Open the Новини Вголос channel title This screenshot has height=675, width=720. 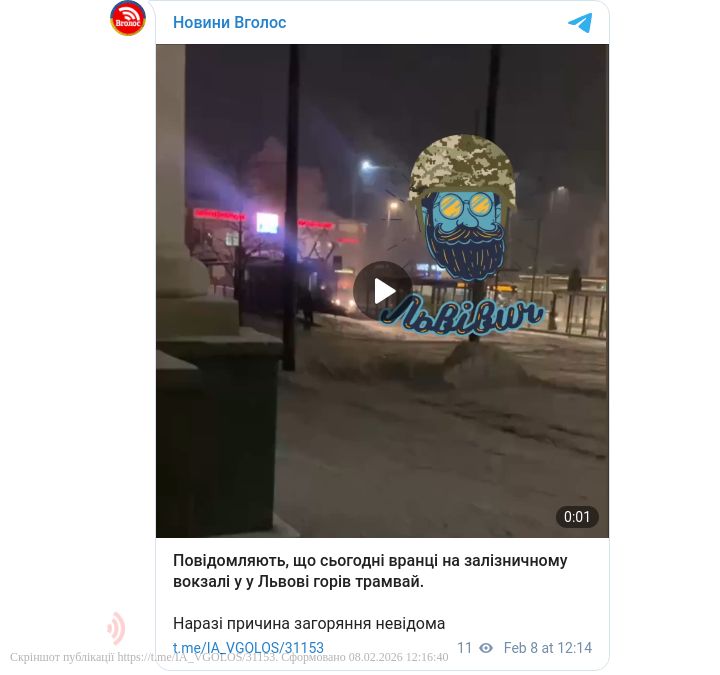(229, 22)
